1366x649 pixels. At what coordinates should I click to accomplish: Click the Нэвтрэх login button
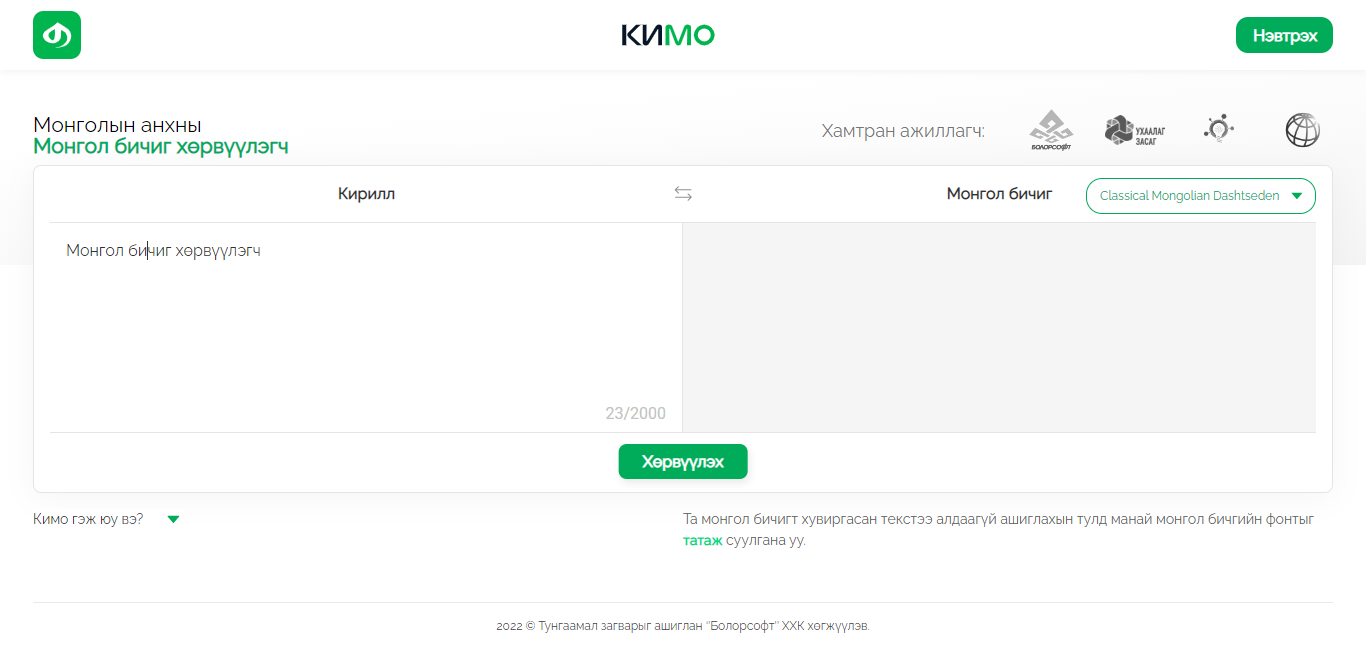(1284, 34)
